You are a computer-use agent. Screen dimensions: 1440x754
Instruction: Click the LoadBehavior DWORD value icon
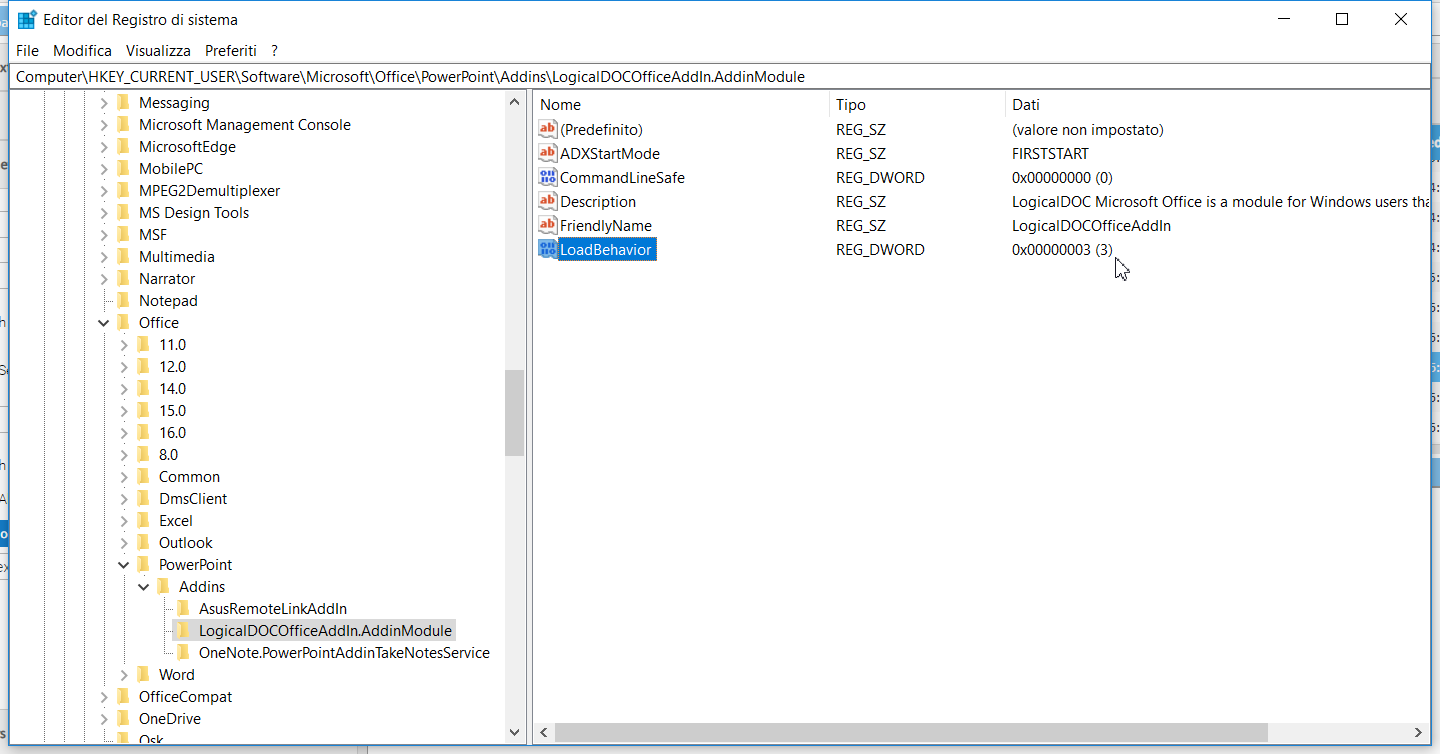547,249
